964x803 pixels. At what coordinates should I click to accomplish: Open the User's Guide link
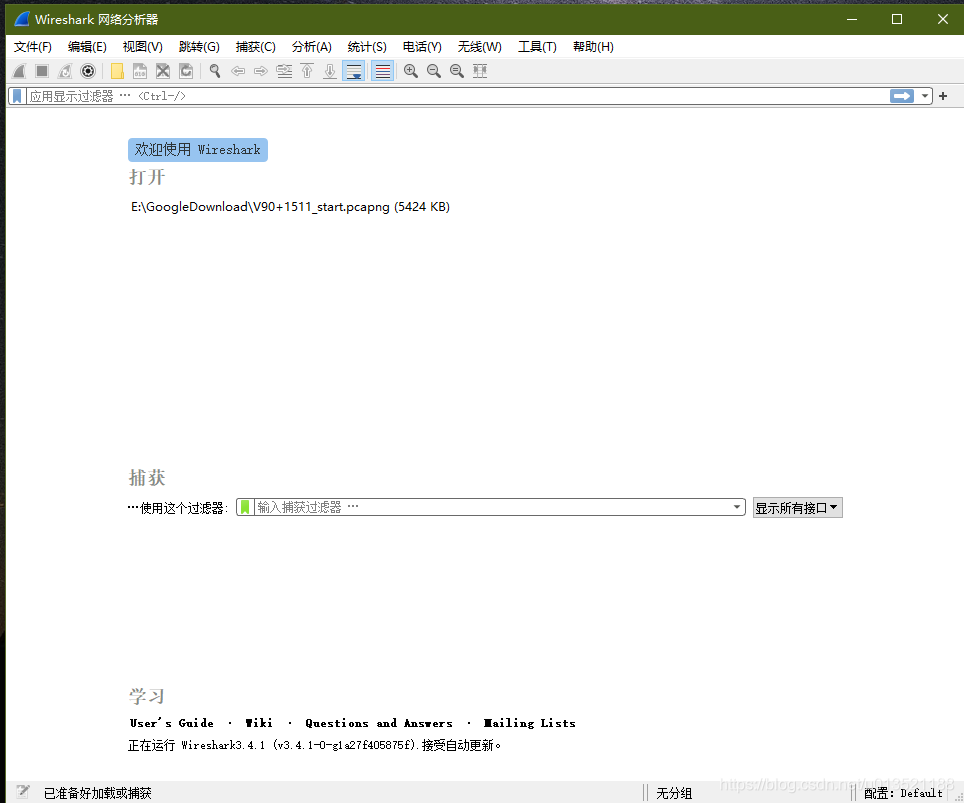pos(172,723)
